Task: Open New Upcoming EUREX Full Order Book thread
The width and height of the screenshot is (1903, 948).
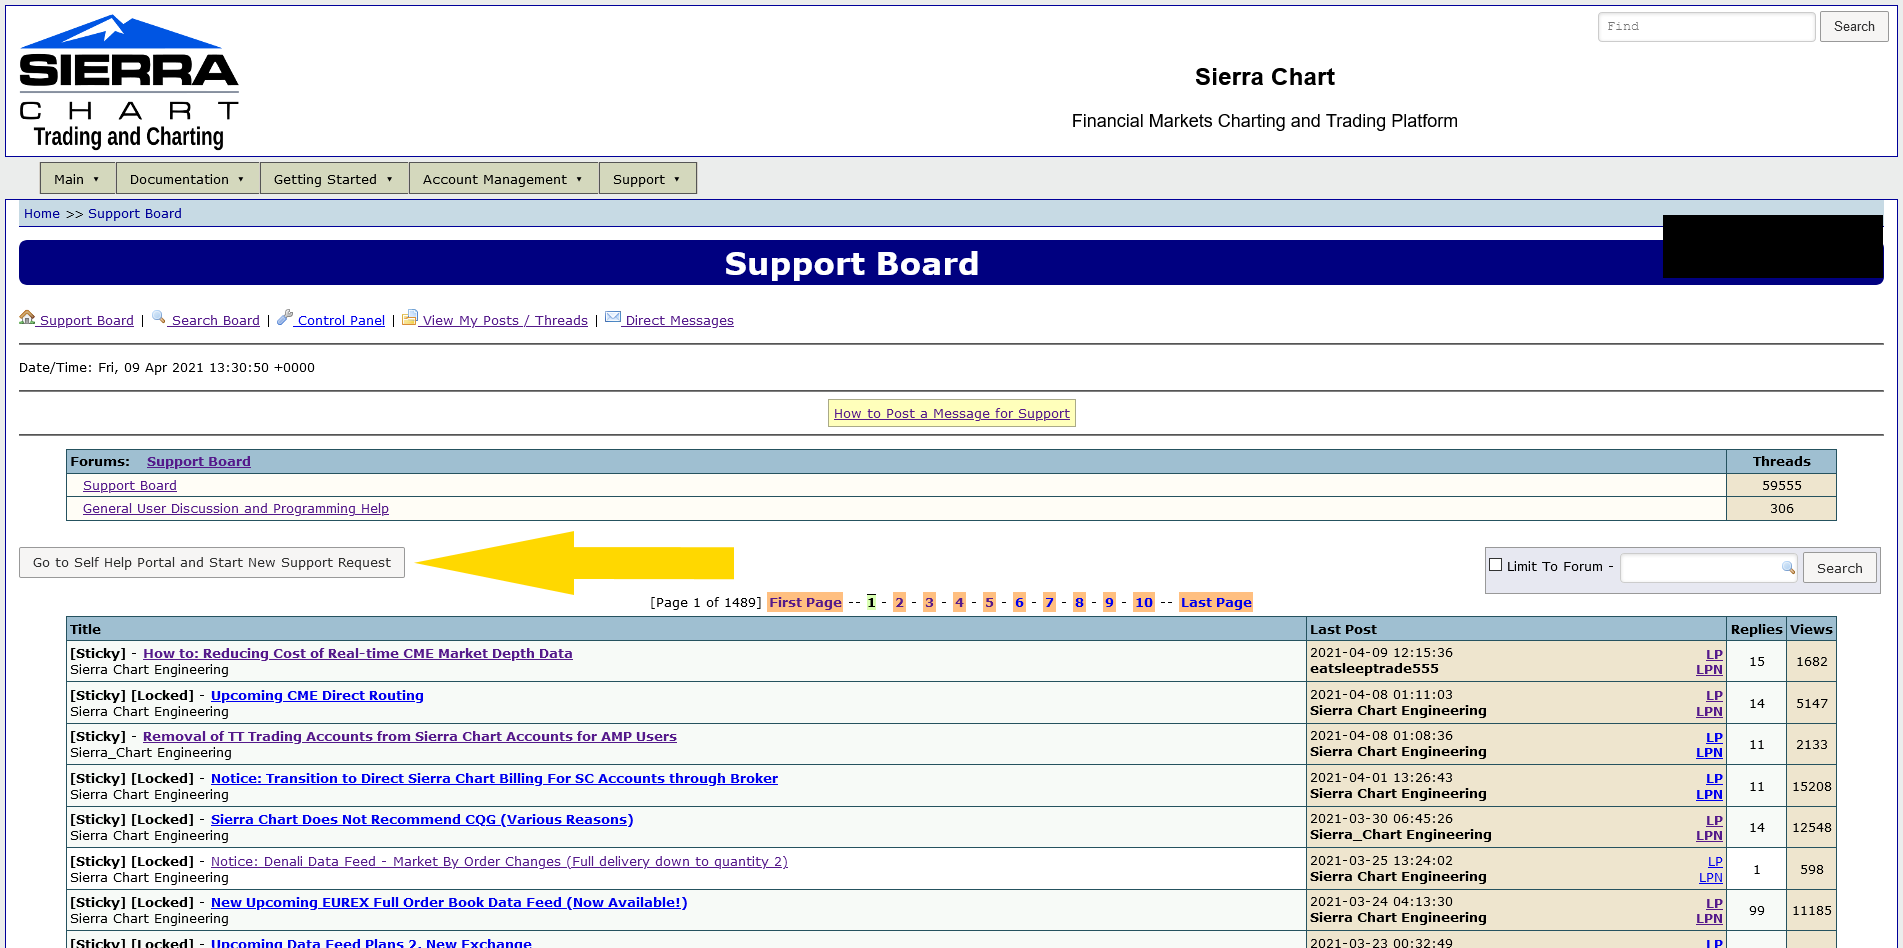Action: point(449,903)
